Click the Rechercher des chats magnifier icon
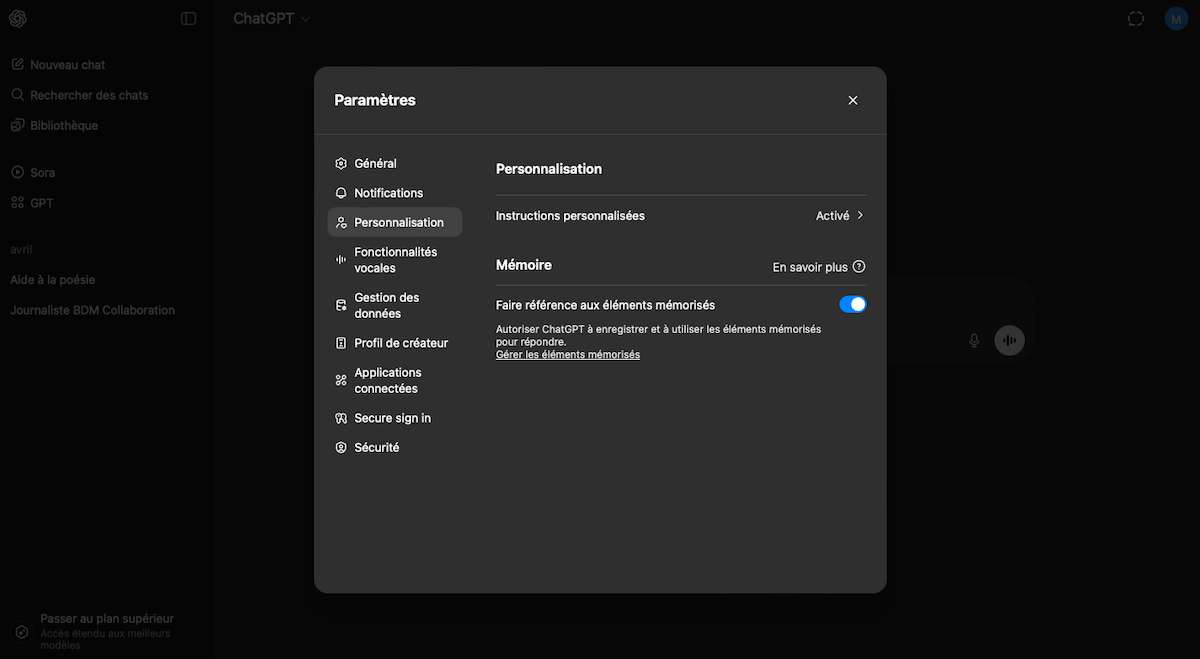 pyautogui.click(x=17, y=95)
